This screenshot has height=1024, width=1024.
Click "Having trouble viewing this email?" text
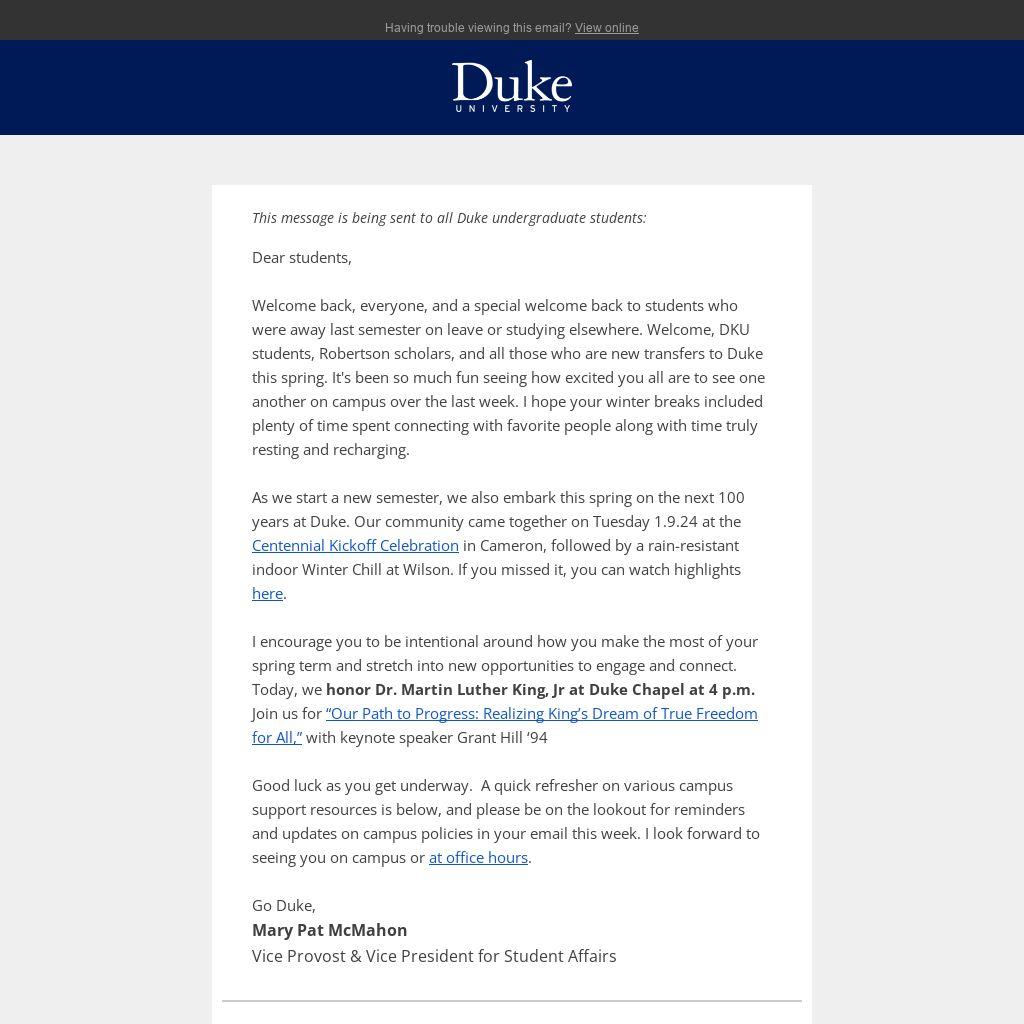(x=477, y=28)
